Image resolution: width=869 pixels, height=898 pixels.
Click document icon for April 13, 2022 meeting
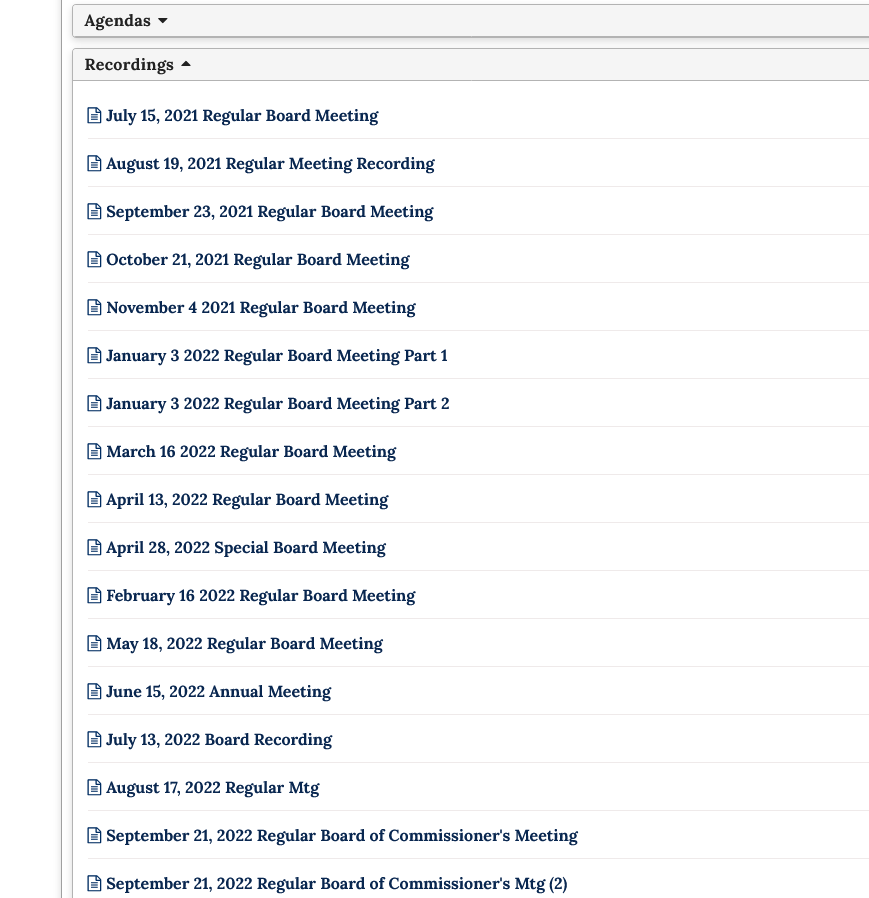click(x=94, y=500)
